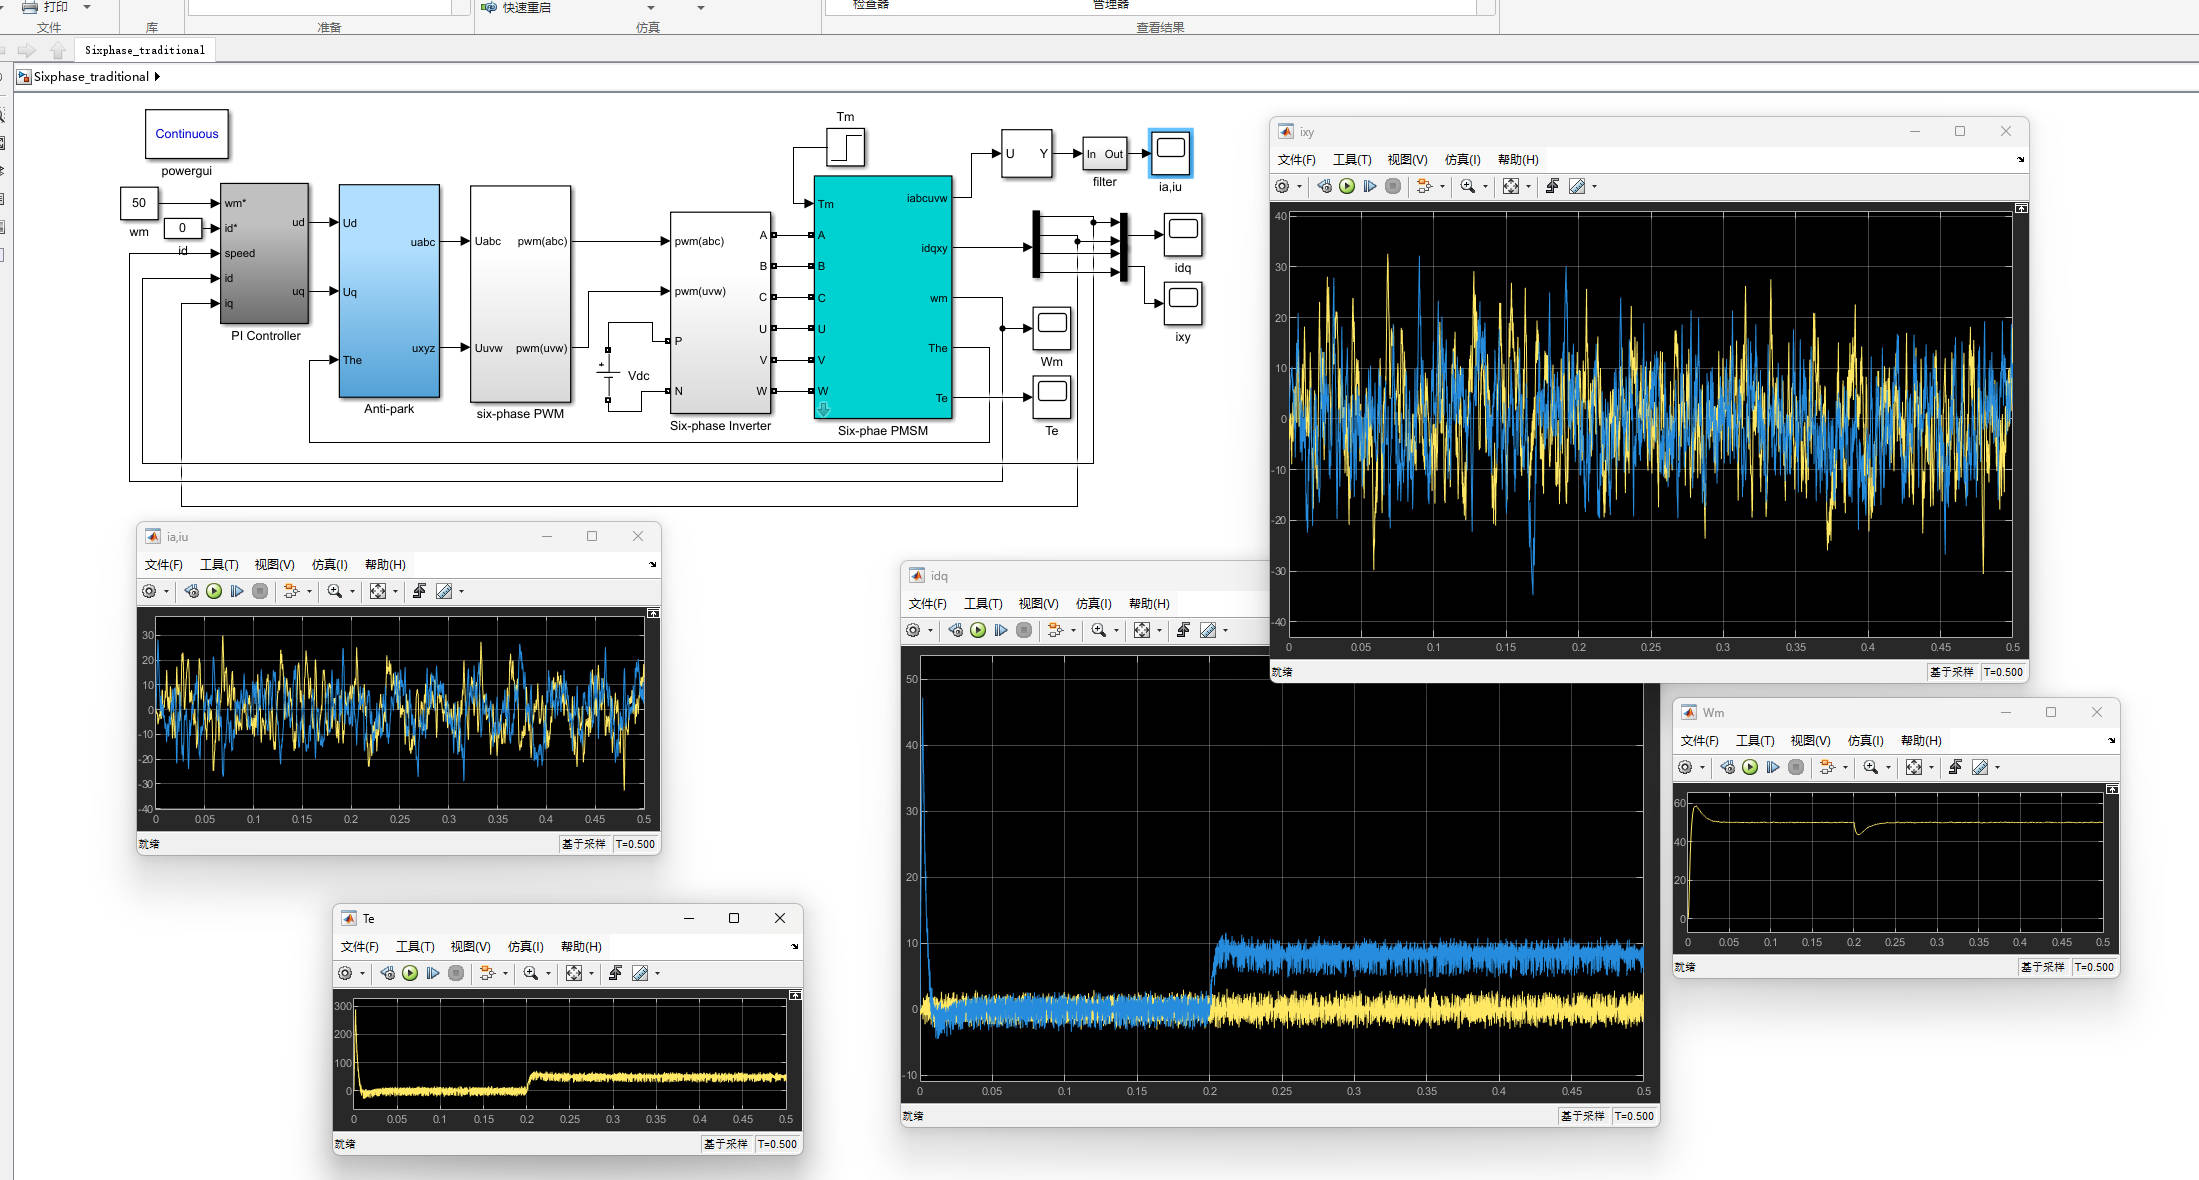
Task: Open configuration properties gear in ixy scope
Action: point(1282,186)
